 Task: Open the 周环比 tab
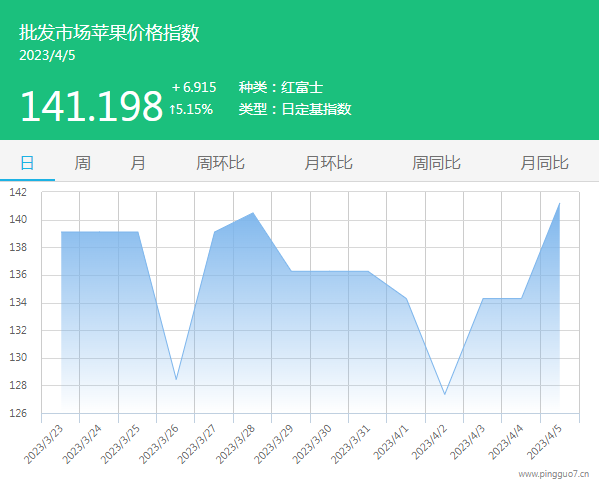pyautogui.click(x=220, y=163)
